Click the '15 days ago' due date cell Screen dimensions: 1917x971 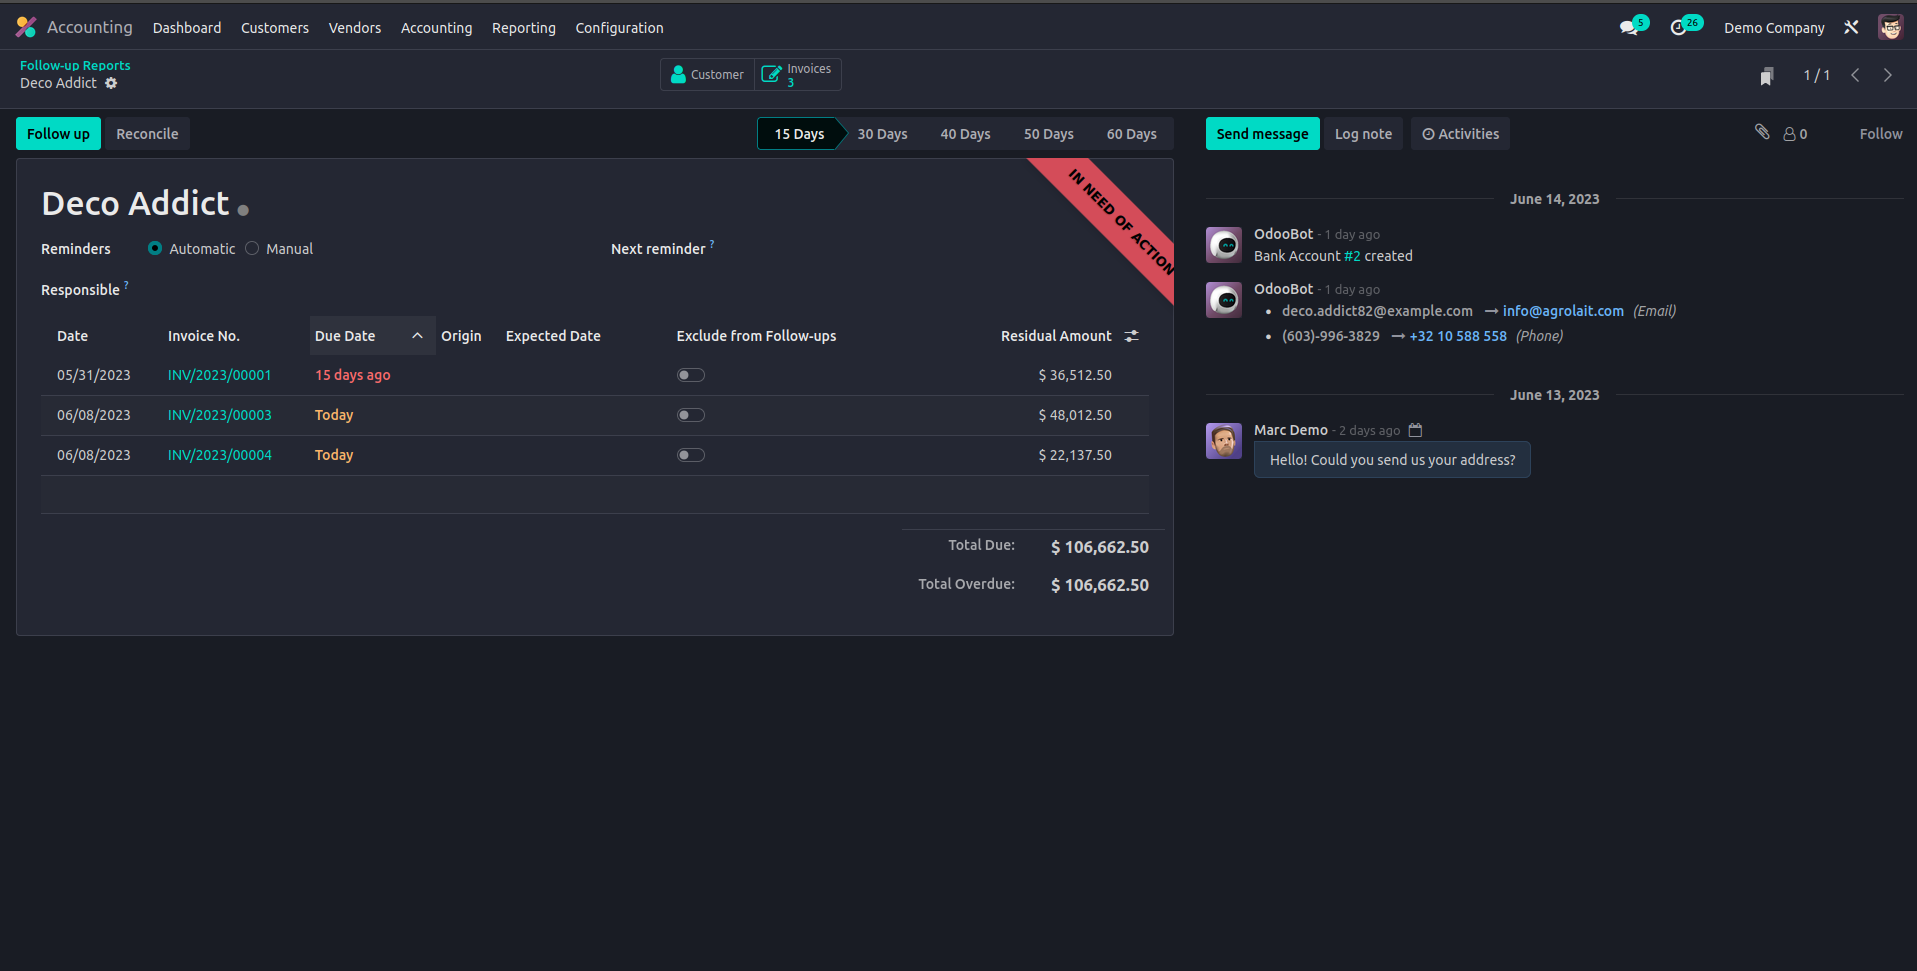pos(352,375)
